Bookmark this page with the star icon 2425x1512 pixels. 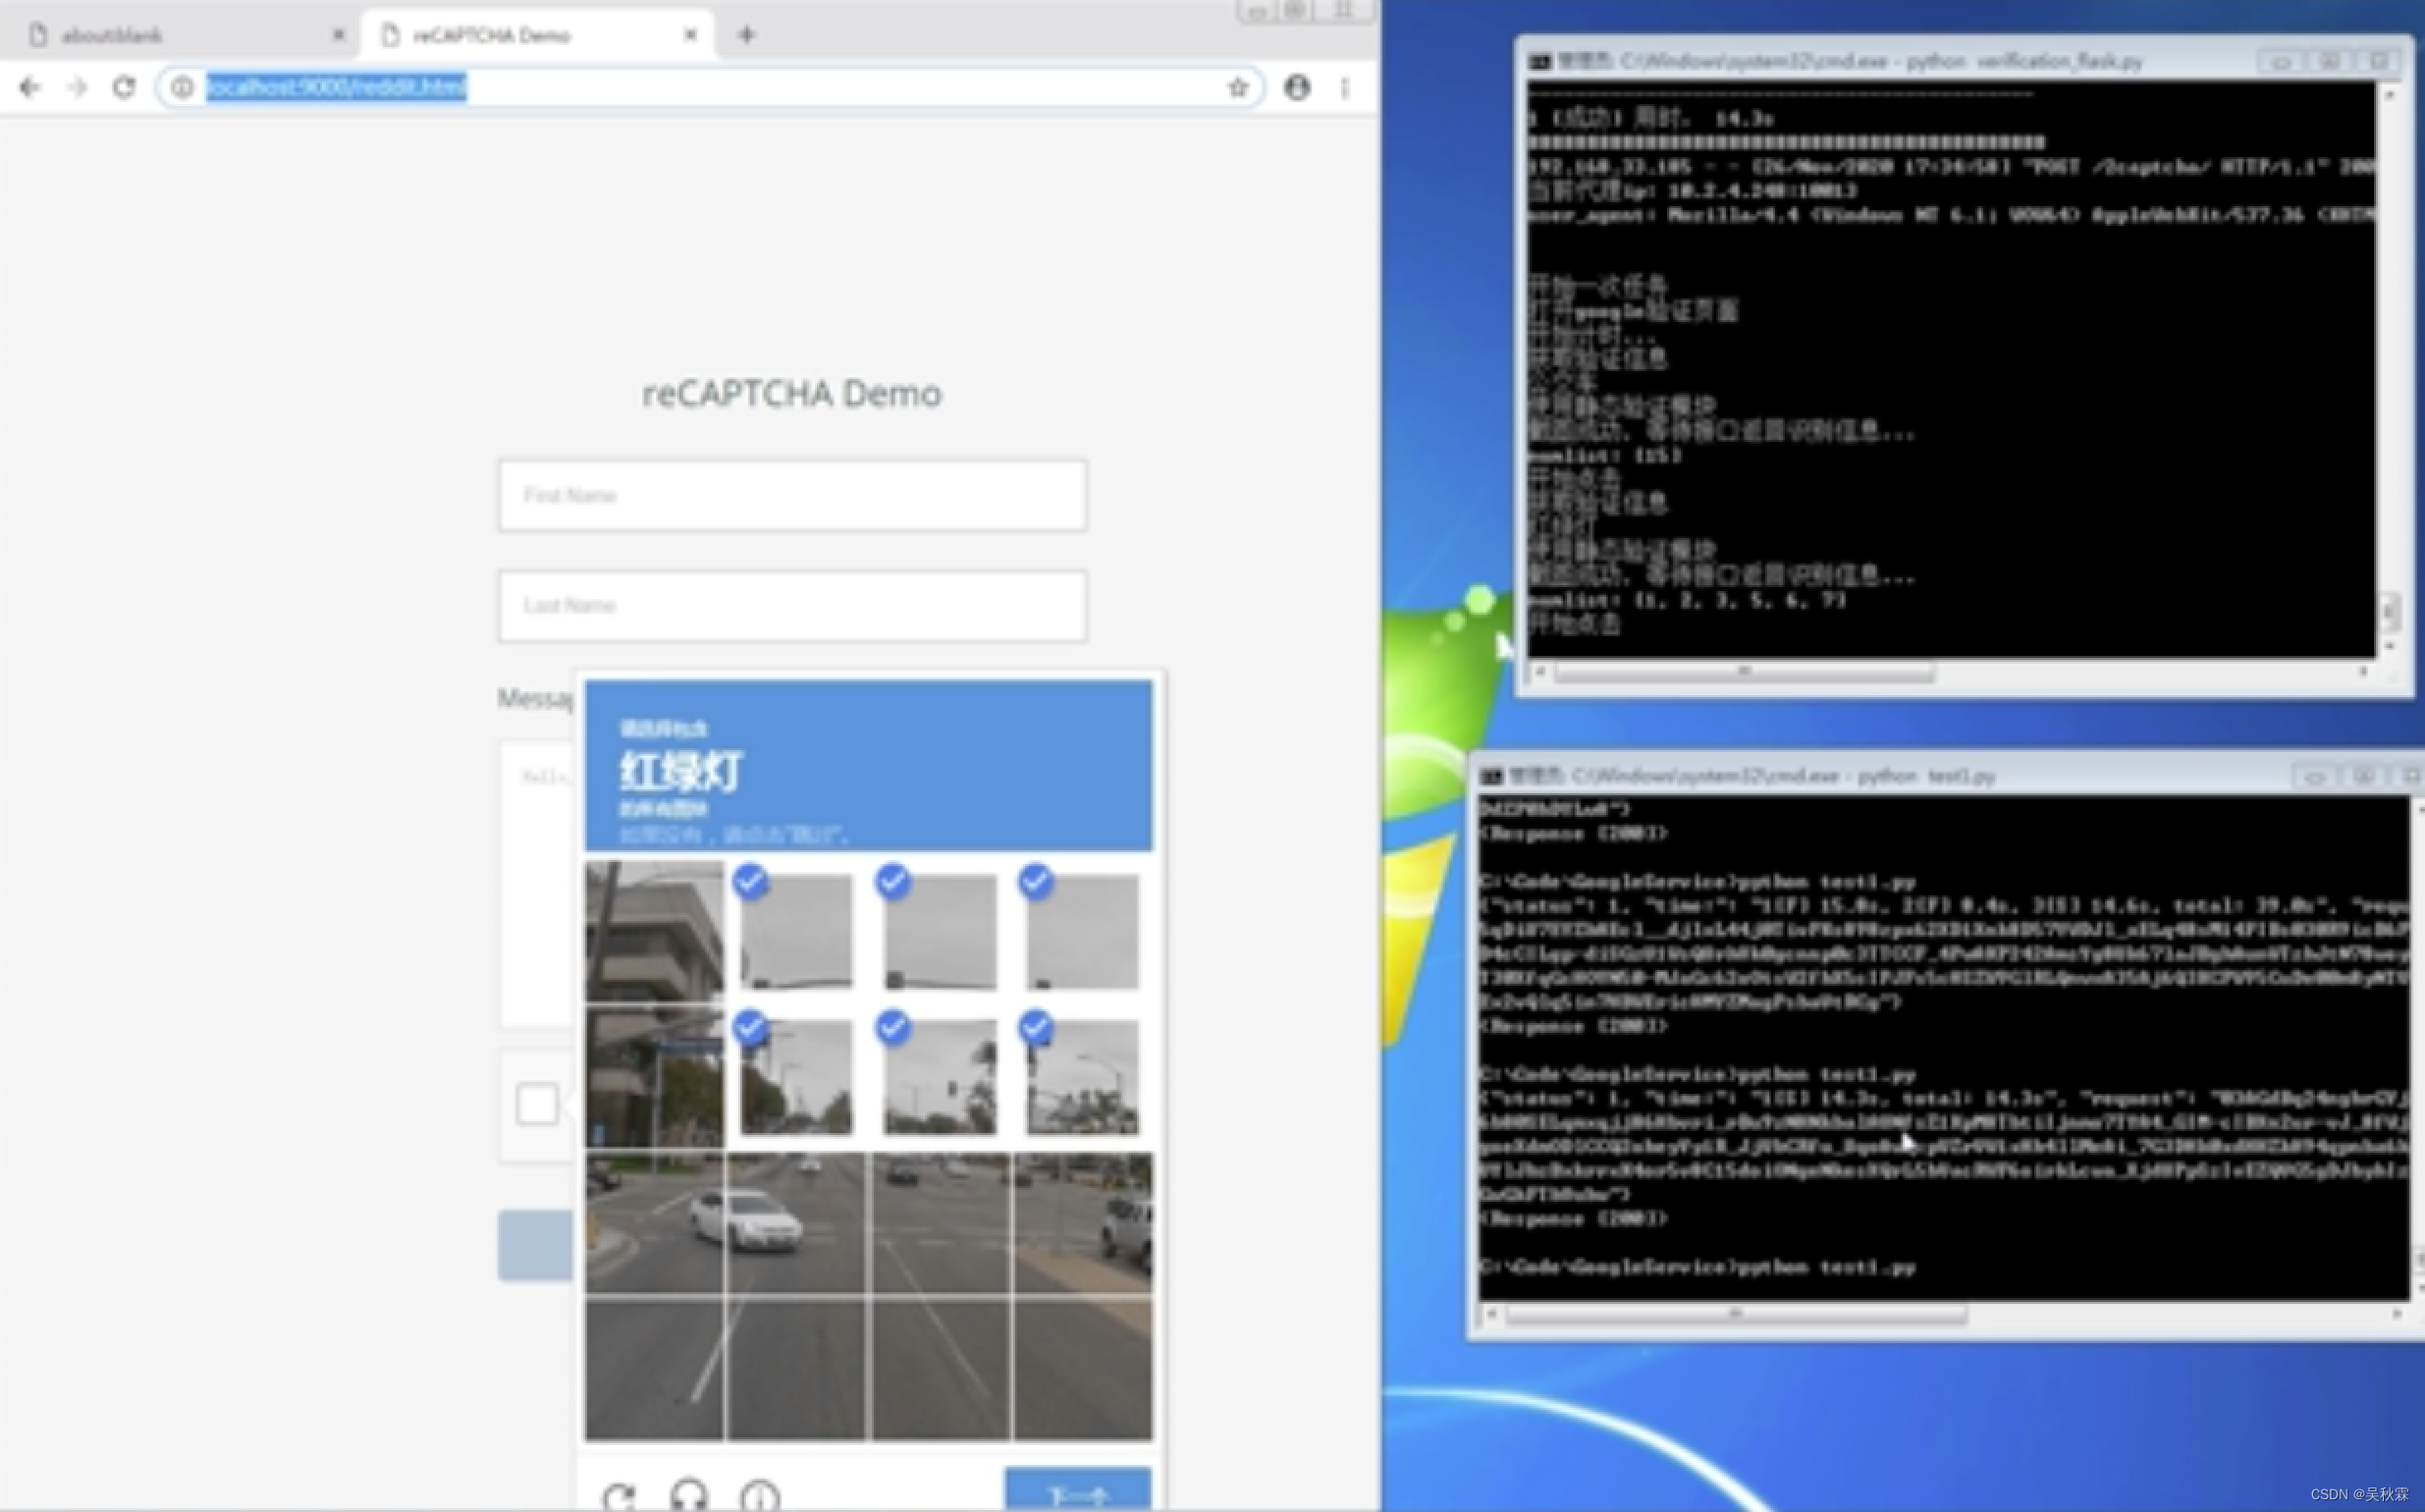point(1238,88)
